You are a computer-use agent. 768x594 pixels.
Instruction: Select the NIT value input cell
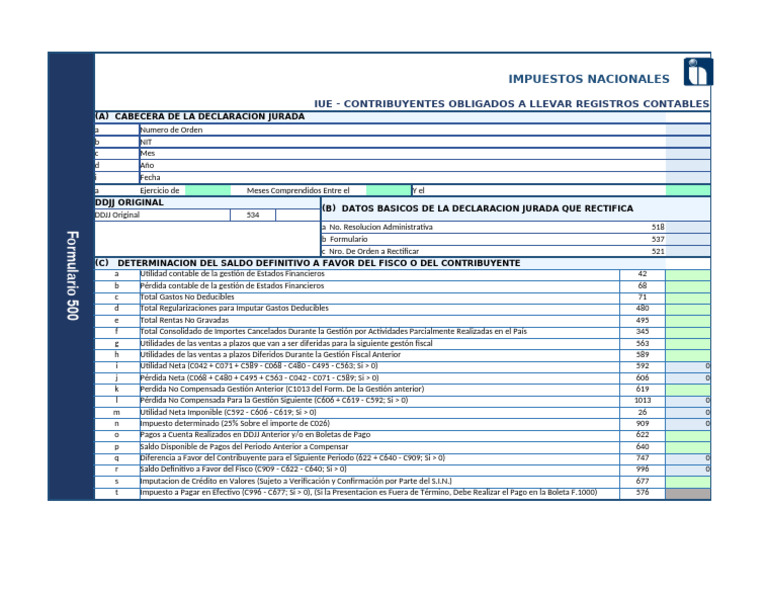[688, 142]
